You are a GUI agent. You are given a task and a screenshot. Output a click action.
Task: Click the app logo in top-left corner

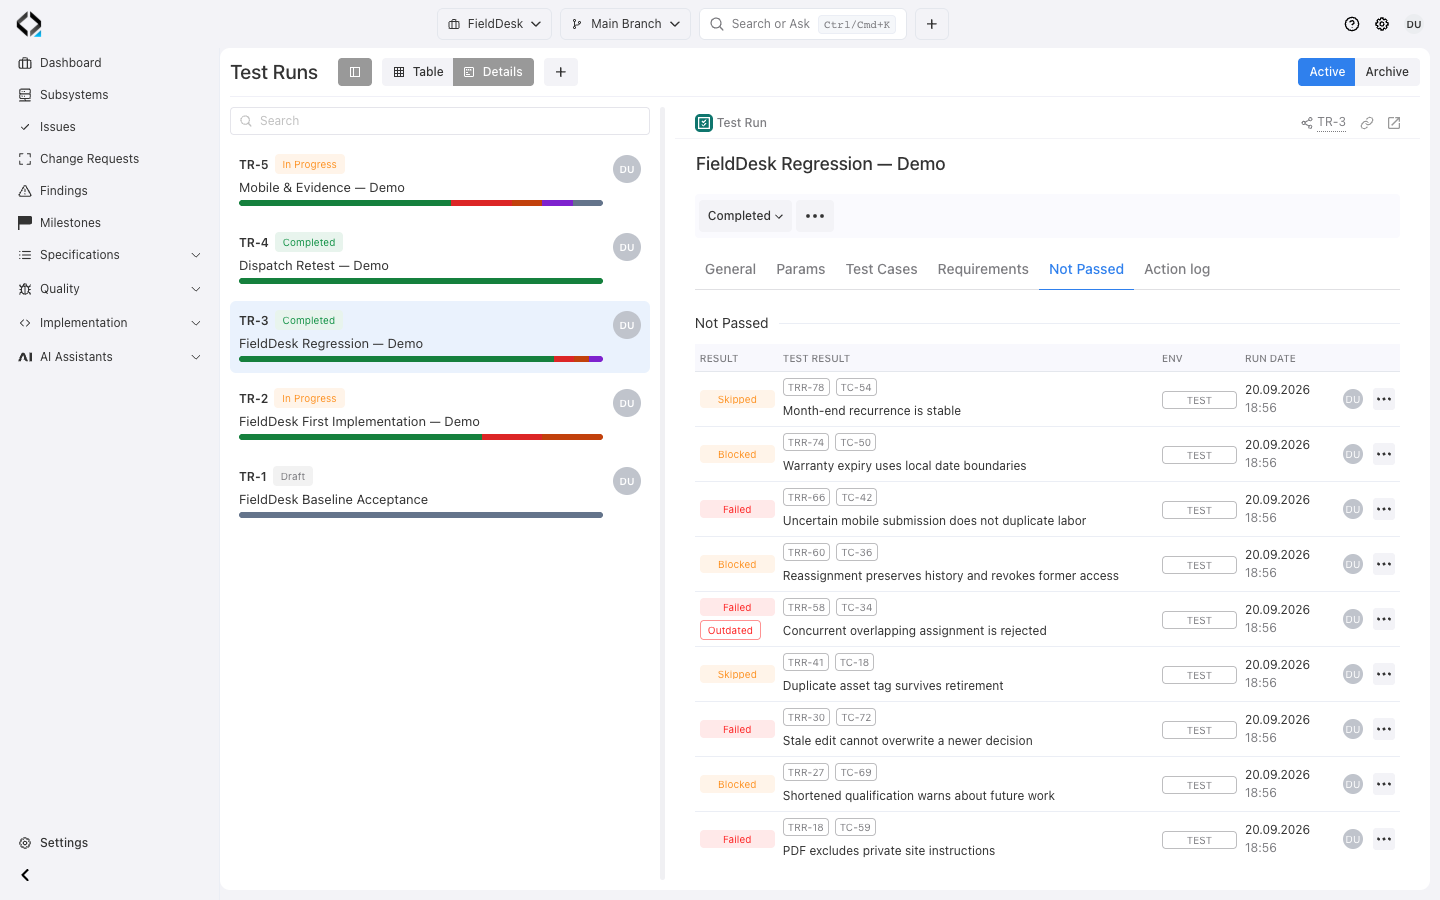coord(29,24)
